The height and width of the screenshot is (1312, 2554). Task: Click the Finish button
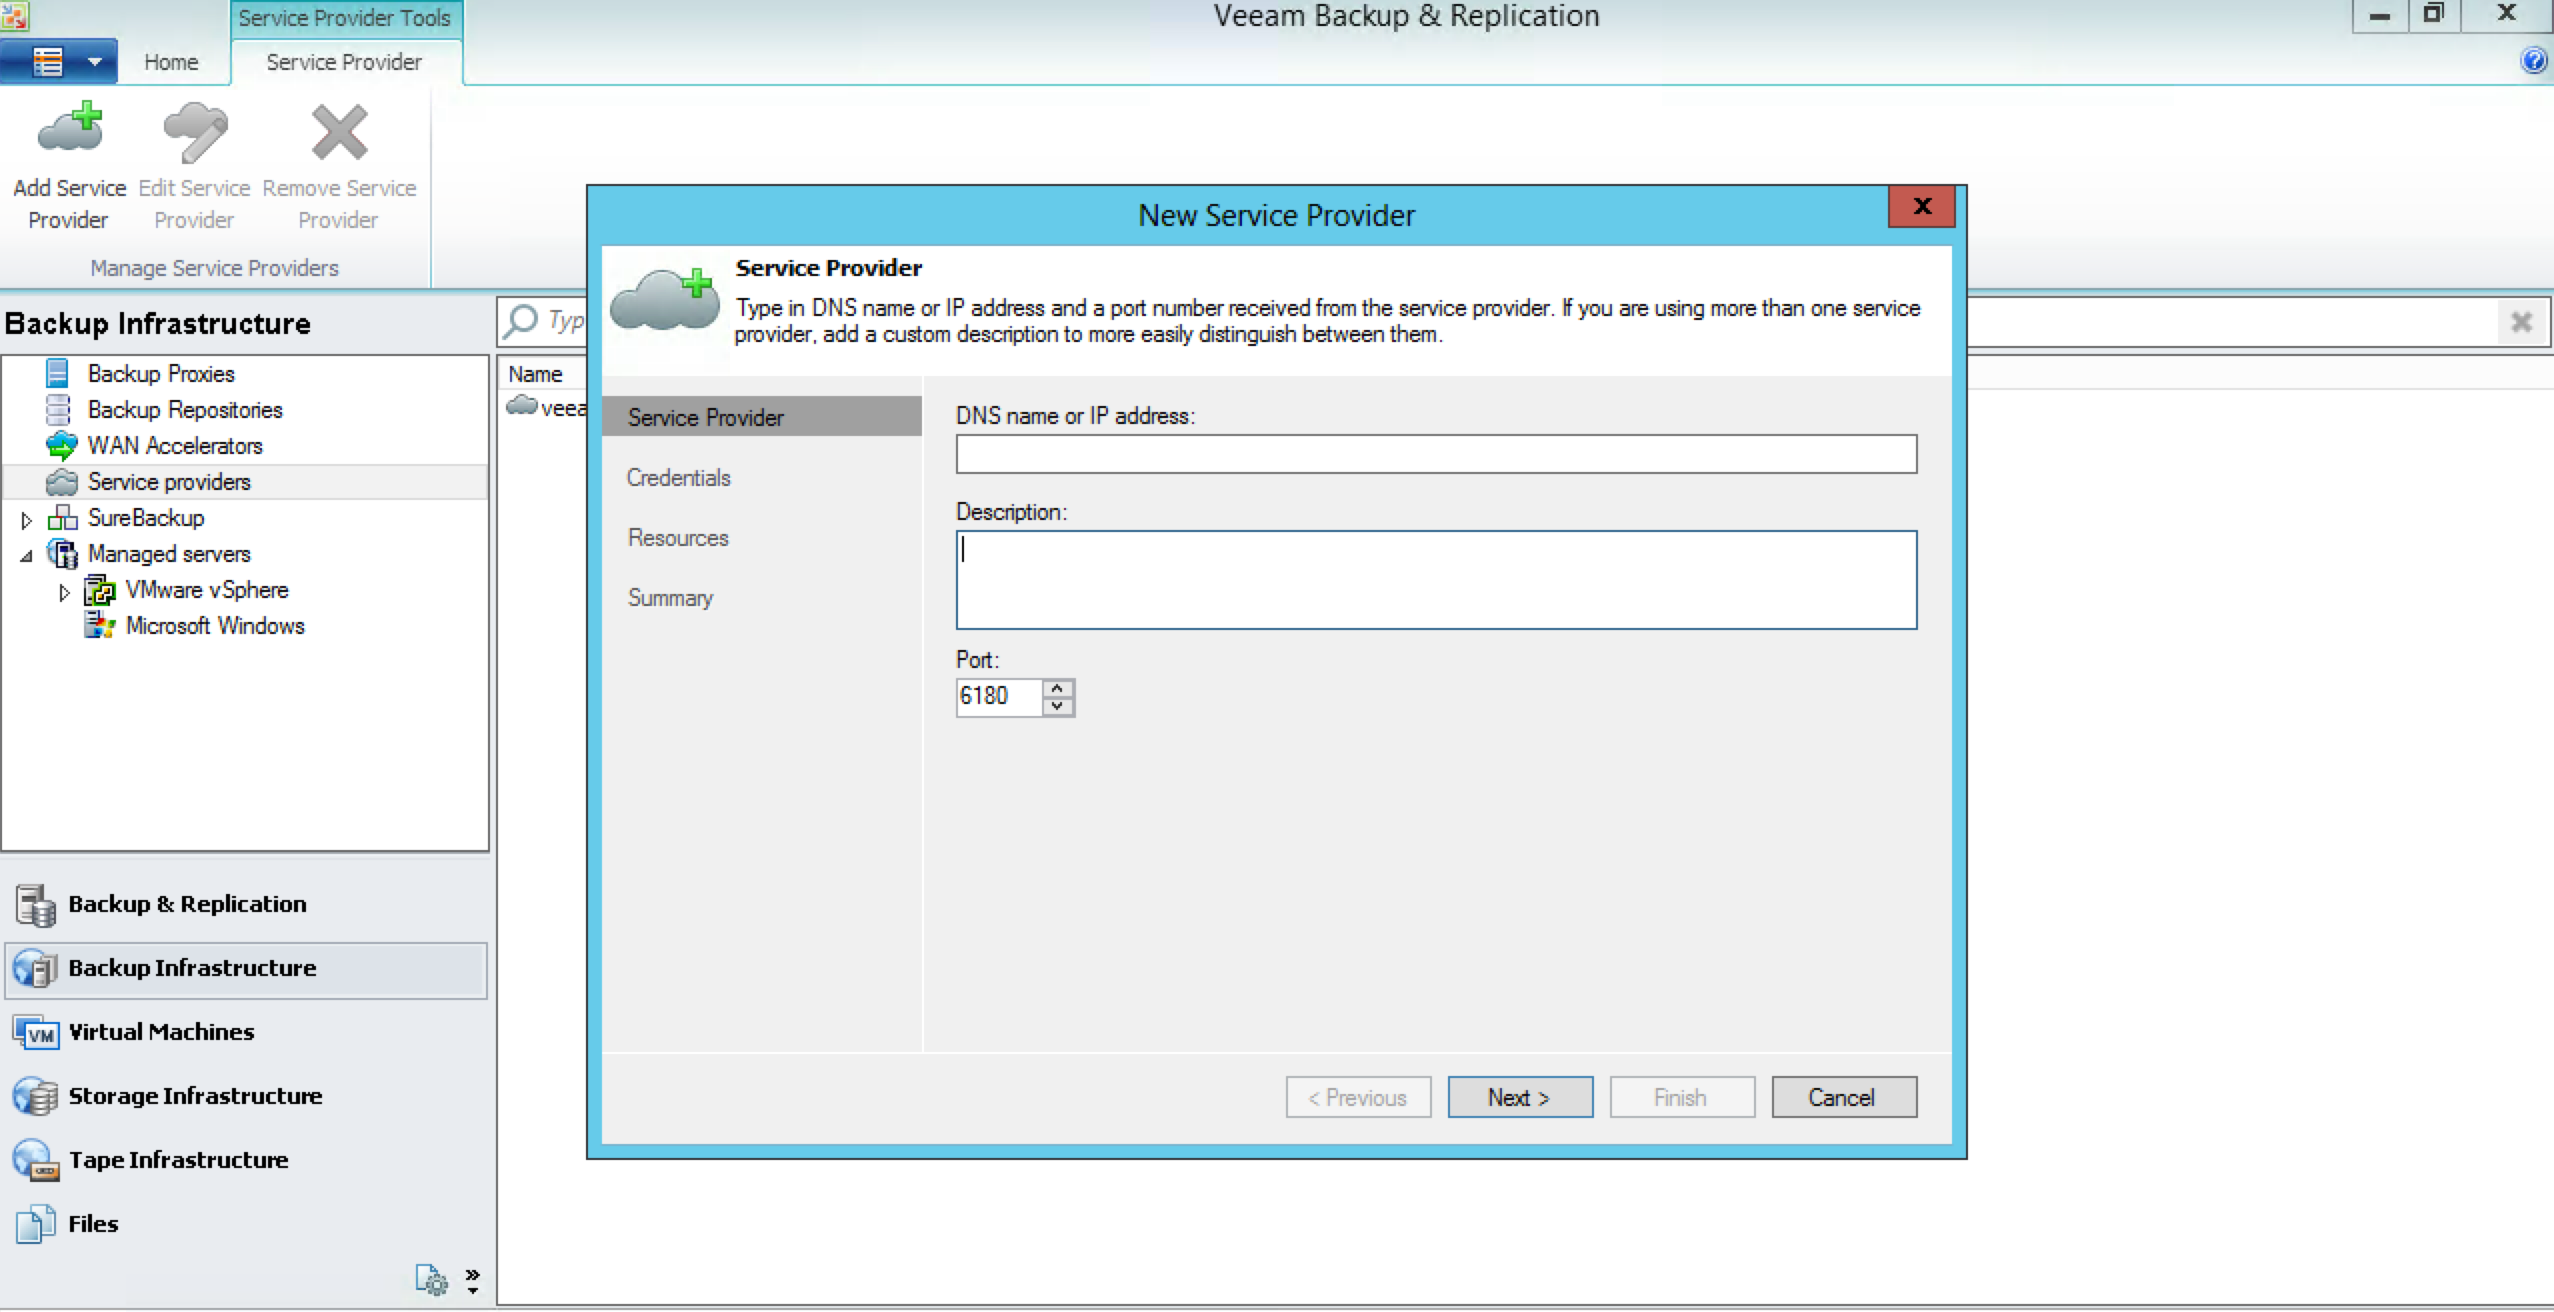[1682, 1097]
